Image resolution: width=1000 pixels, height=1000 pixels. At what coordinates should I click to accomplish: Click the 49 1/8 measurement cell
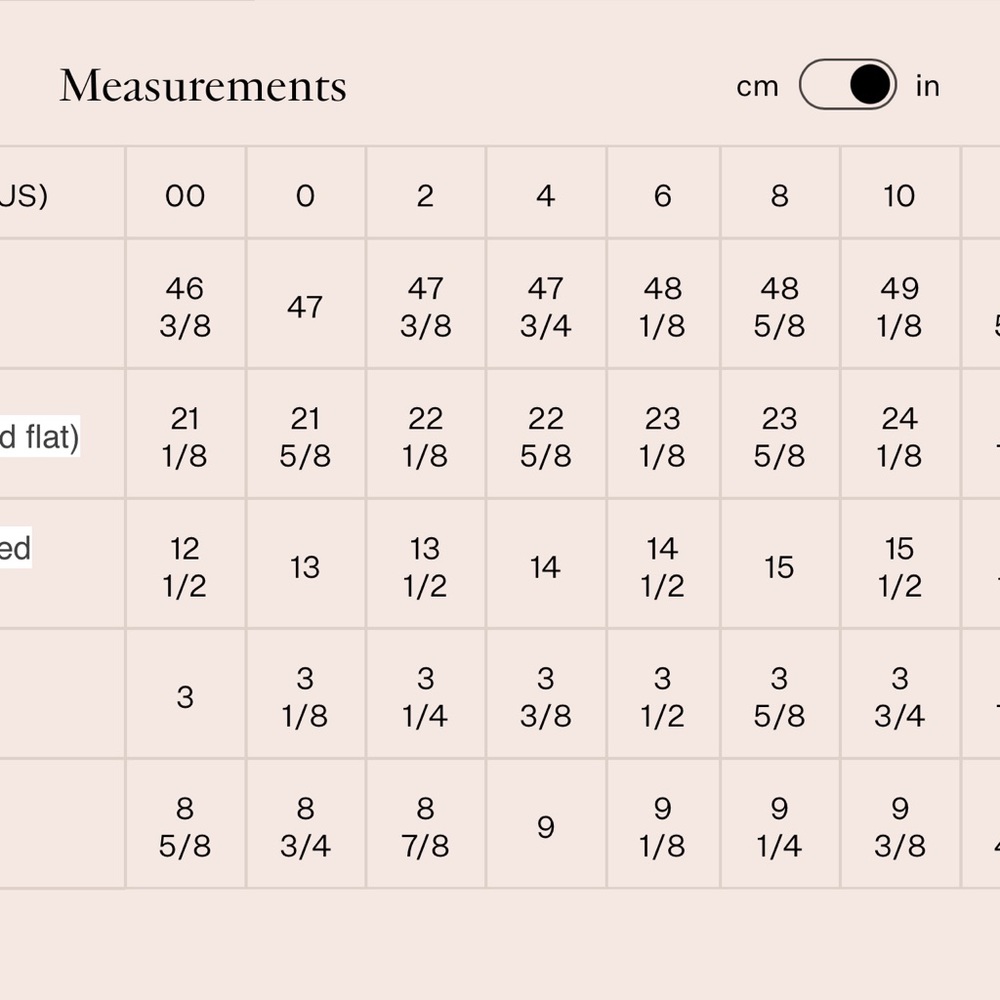[900, 304]
